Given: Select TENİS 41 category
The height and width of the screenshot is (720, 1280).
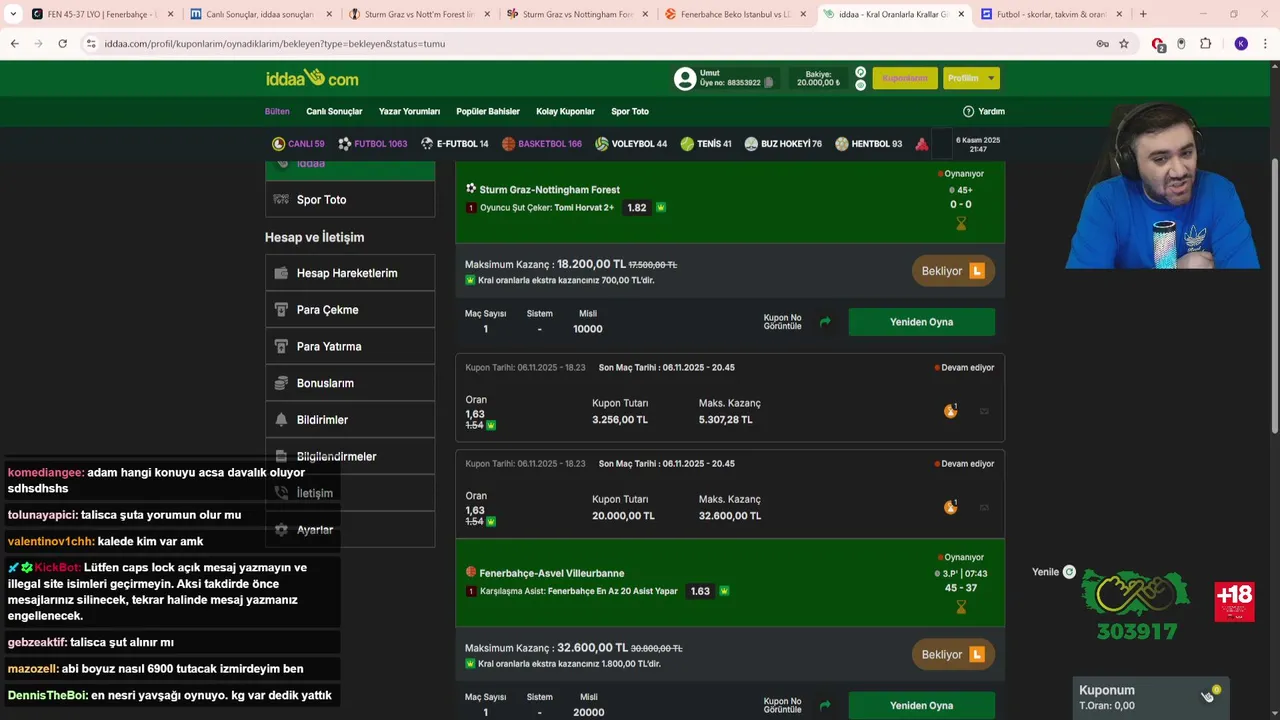Looking at the screenshot, I should [x=706, y=144].
